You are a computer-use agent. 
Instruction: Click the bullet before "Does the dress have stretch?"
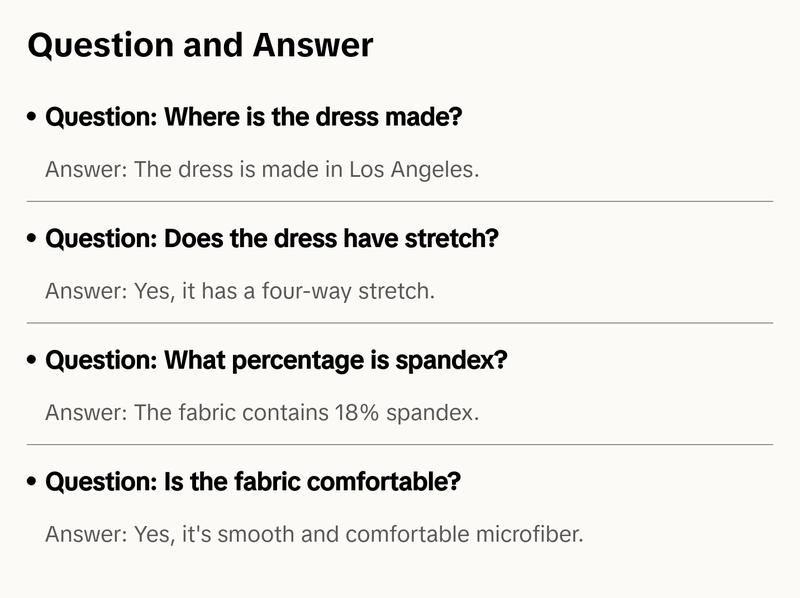click(33, 240)
